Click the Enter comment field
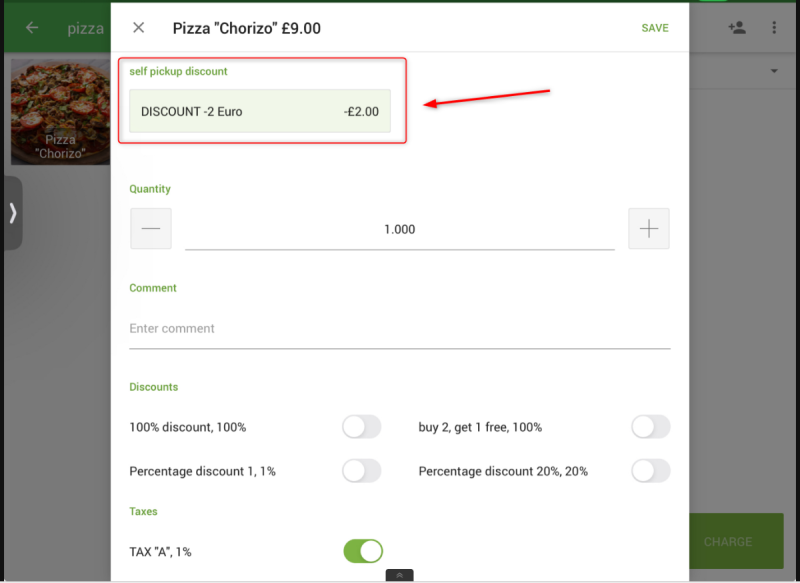 coord(399,329)
